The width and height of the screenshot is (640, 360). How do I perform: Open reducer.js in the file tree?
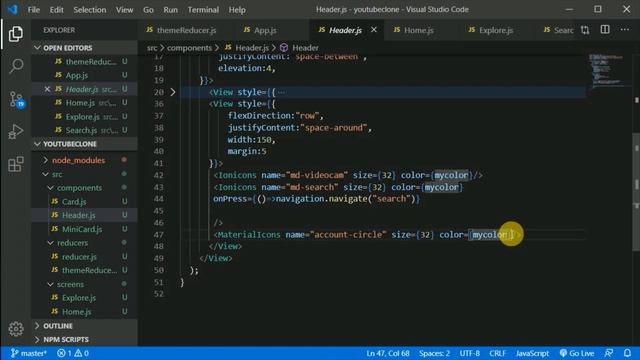[84, 256]
